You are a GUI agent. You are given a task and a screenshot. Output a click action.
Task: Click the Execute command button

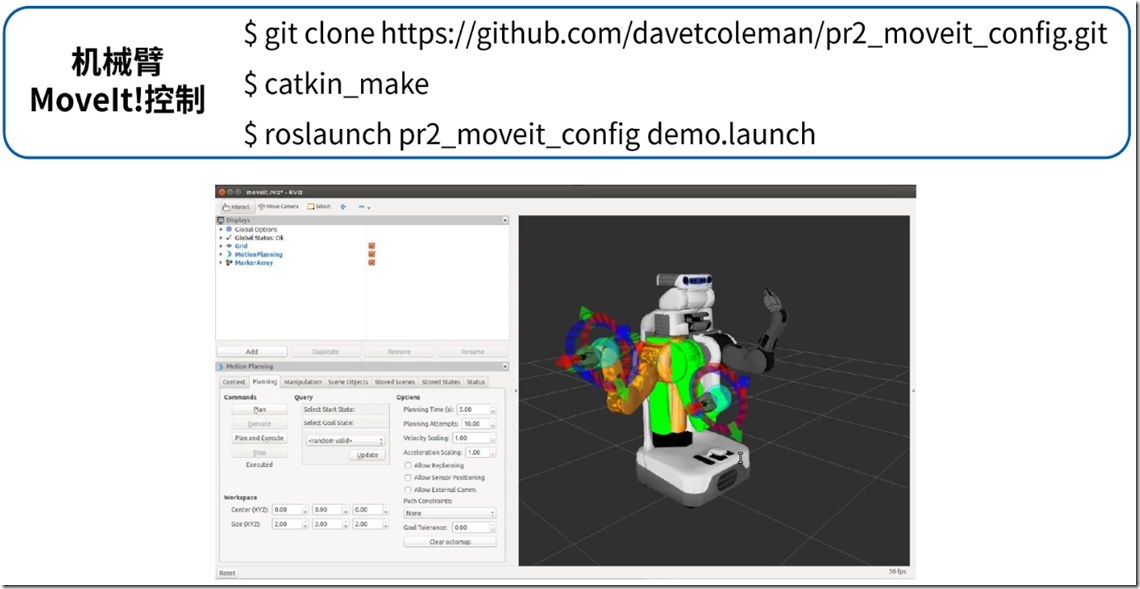pos(260,424)
